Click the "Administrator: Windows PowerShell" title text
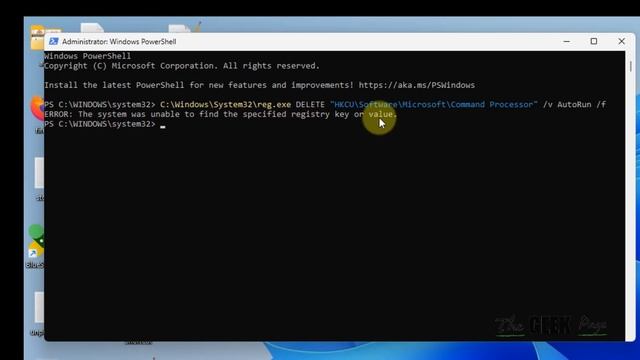 [119, 42]
